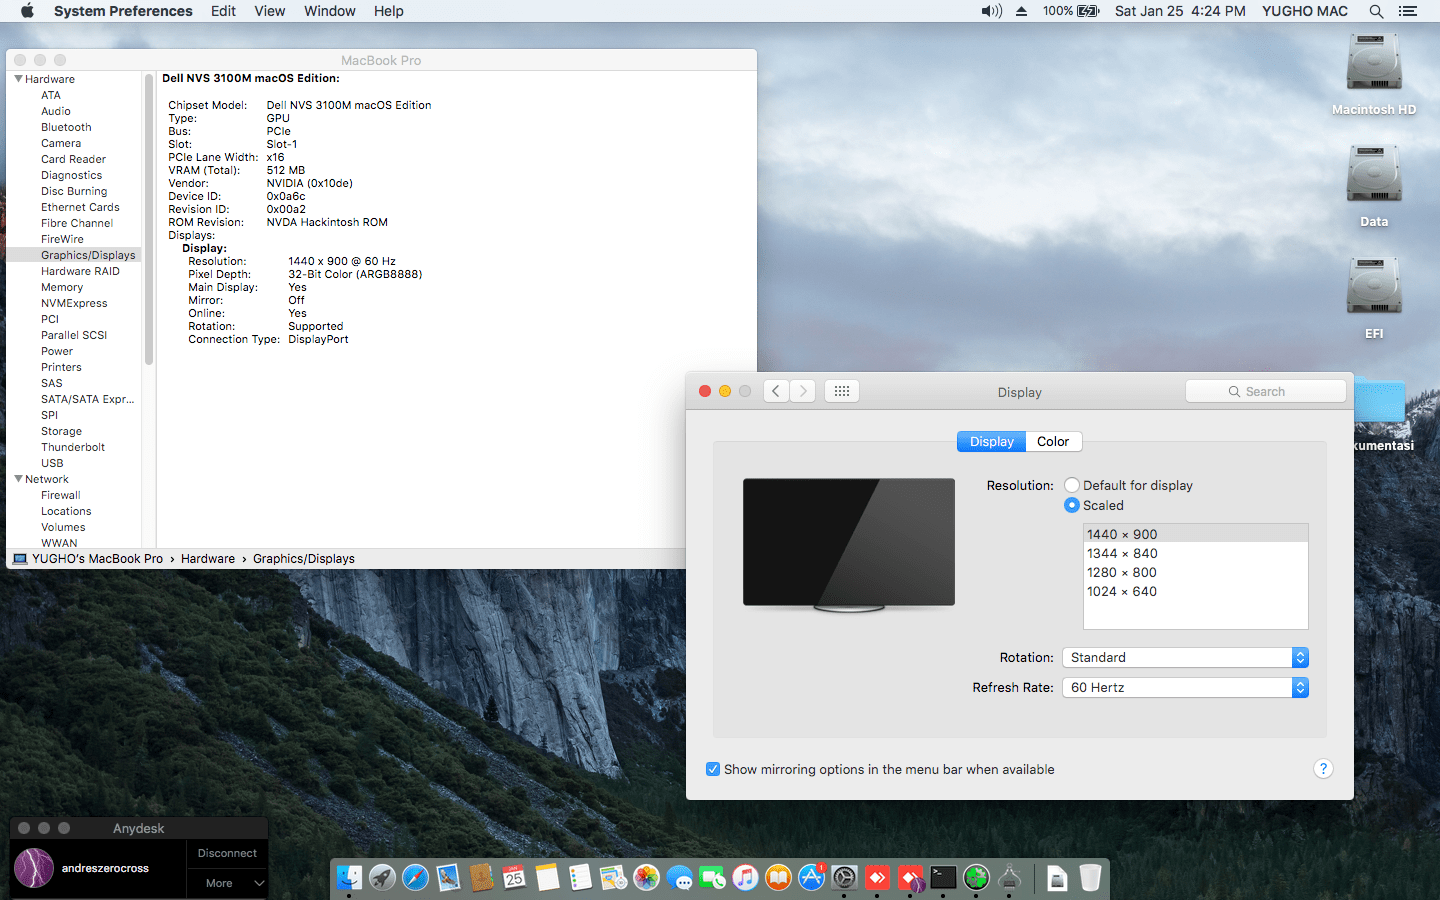The image size is (1440, 900).
Task: Click andreszerocross avatar in Anydesk panel
Action: pos(34,868)
